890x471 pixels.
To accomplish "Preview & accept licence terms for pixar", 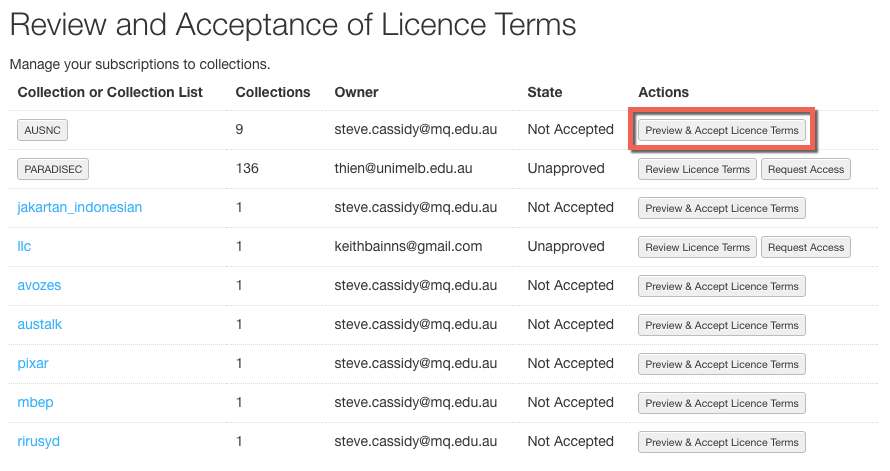I will click(x=721, y=364).
